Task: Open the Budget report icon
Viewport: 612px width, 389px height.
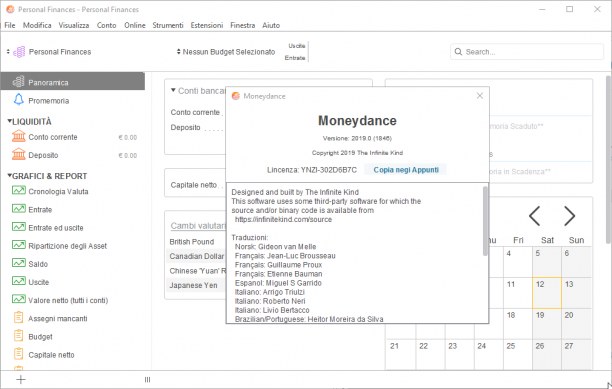Action: tap(18, 336)
